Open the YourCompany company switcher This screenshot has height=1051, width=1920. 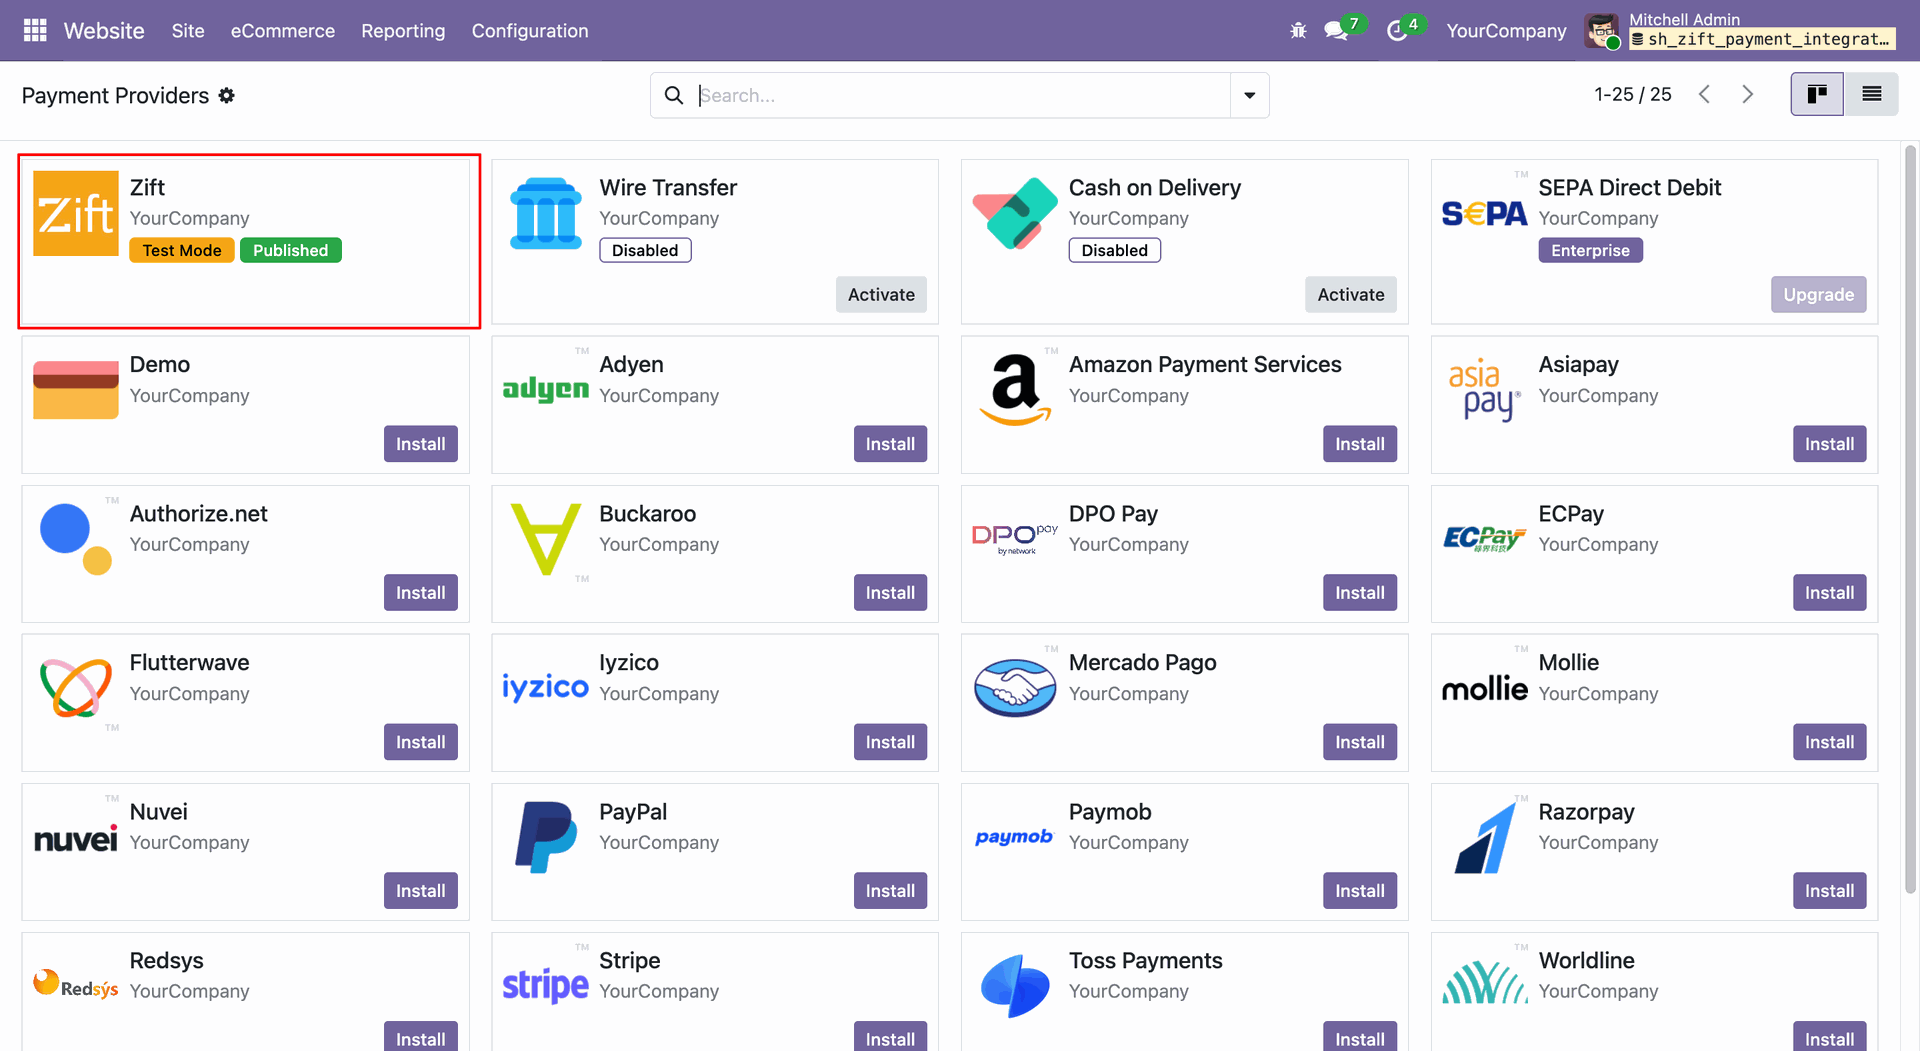pos(1506,31)
